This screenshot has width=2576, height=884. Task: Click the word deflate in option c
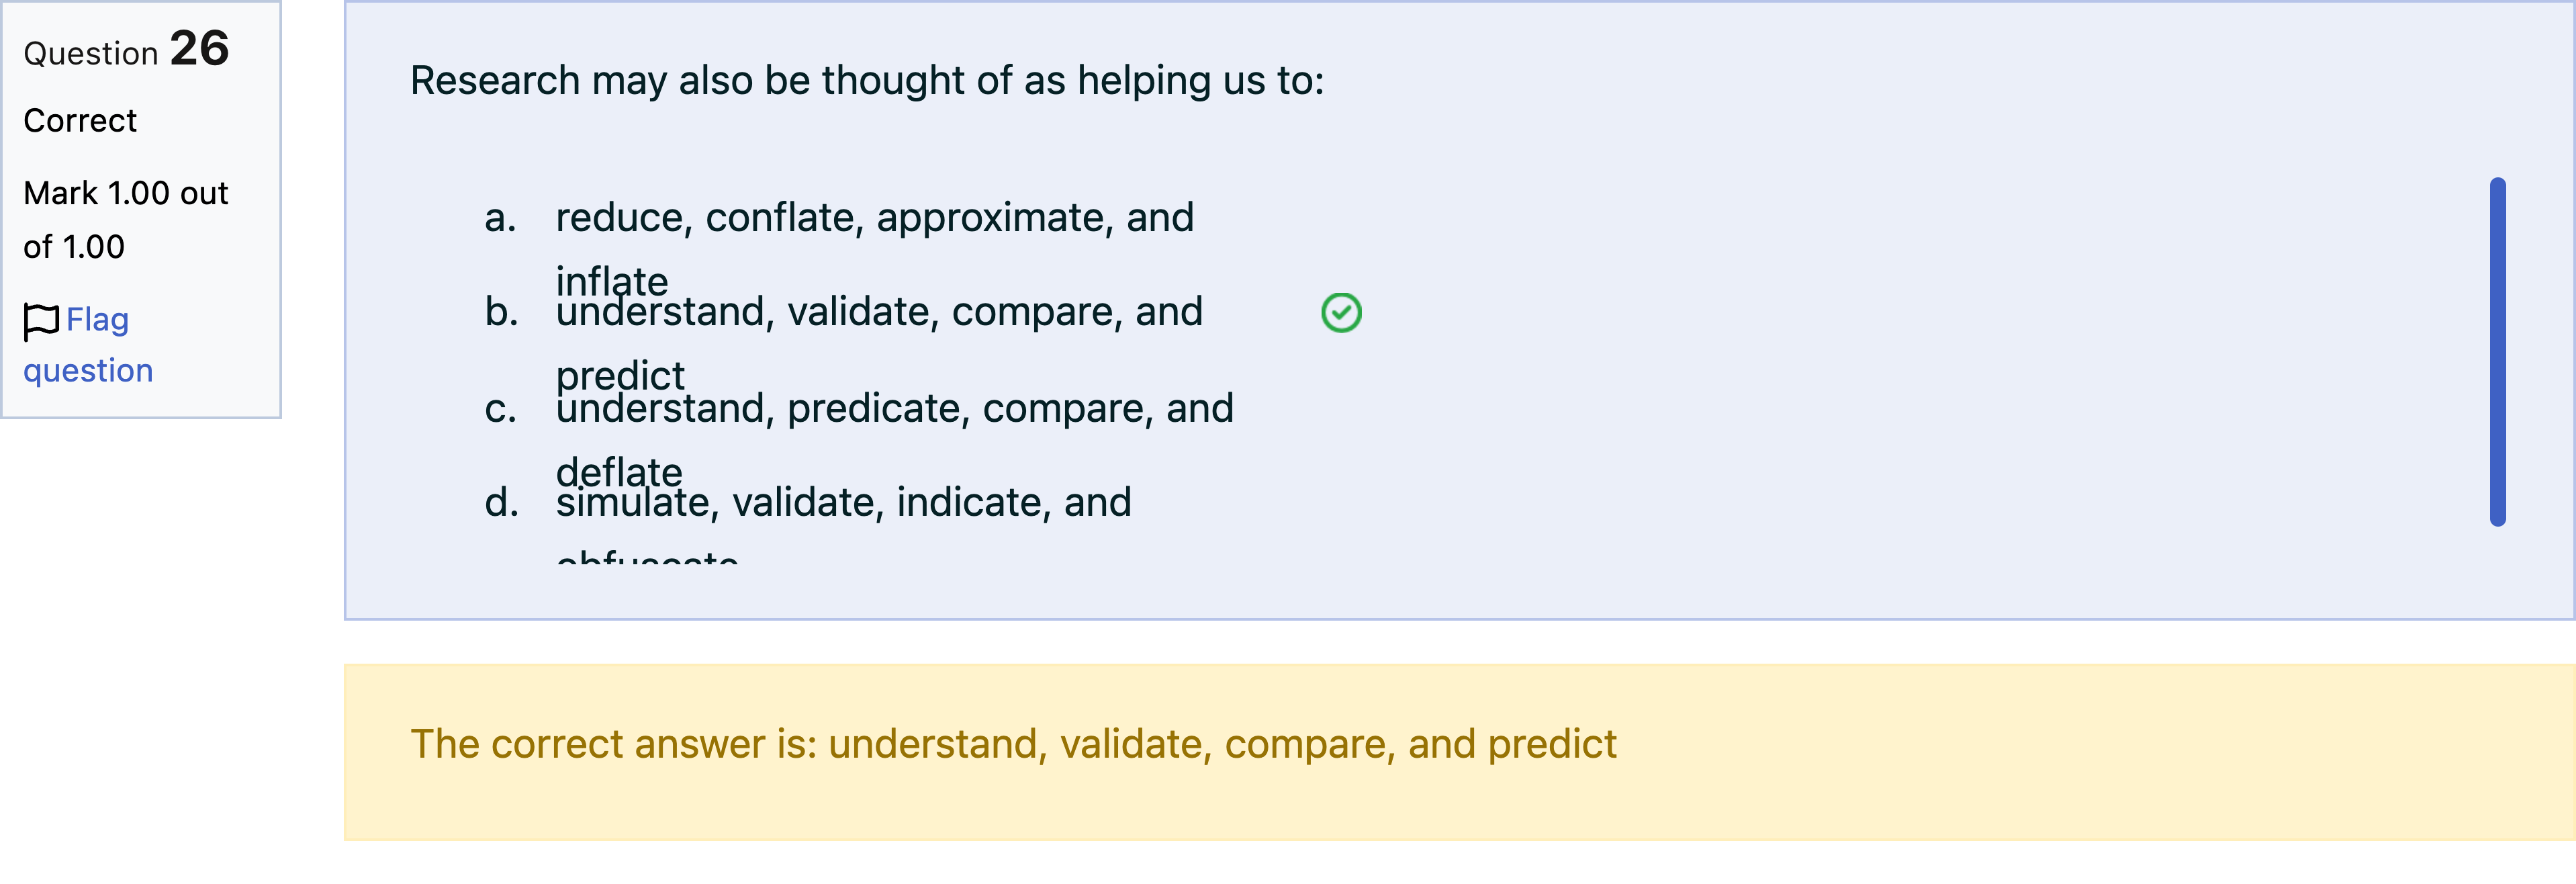(x=619, y=471)
